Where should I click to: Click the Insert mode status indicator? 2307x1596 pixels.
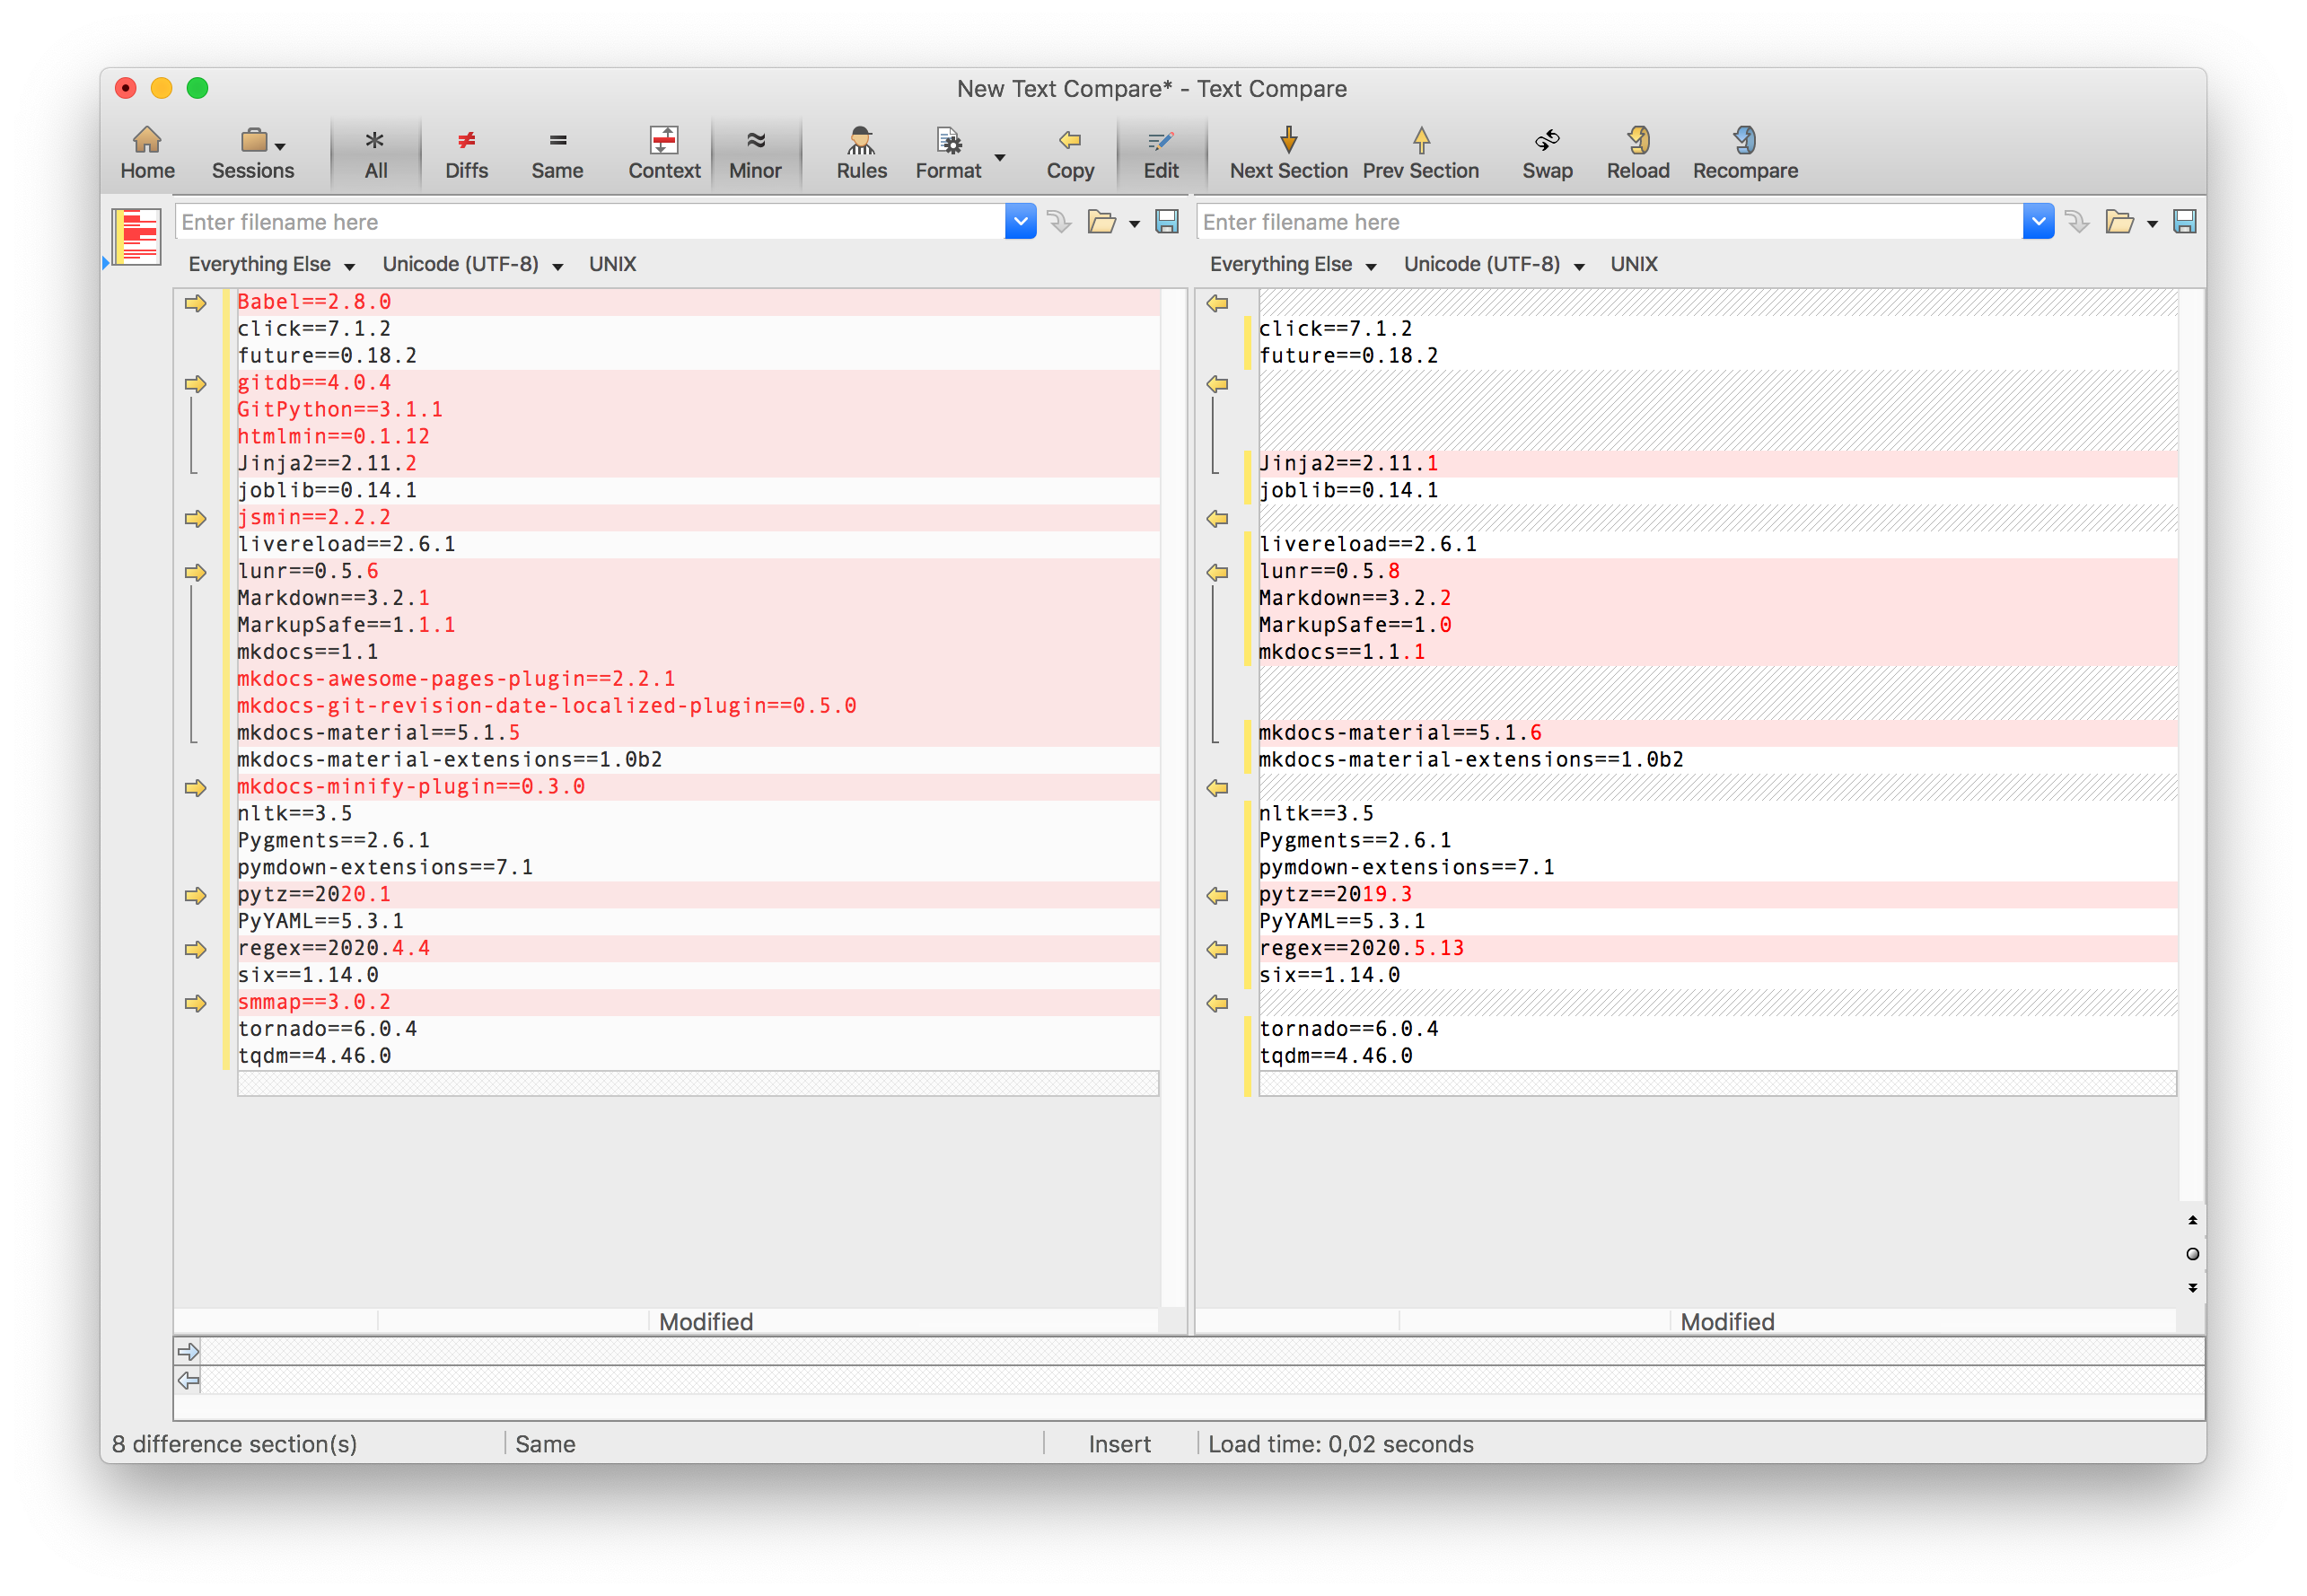tap(1119, 1444)
